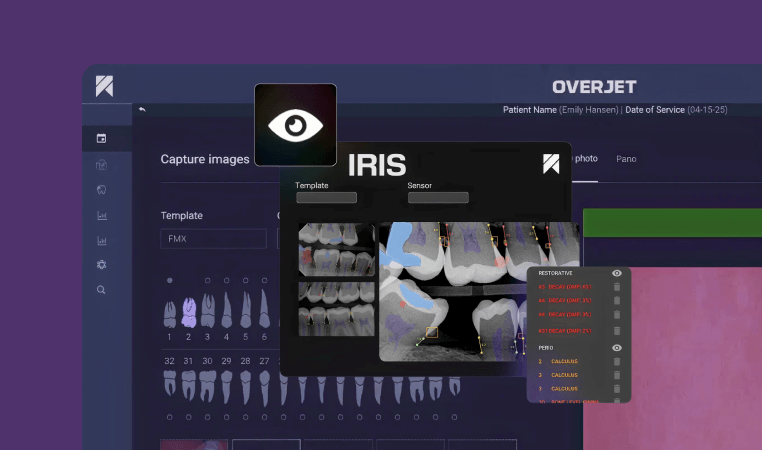
Task: Click the Overjet logo in top-left header
Action: [104, 87]
